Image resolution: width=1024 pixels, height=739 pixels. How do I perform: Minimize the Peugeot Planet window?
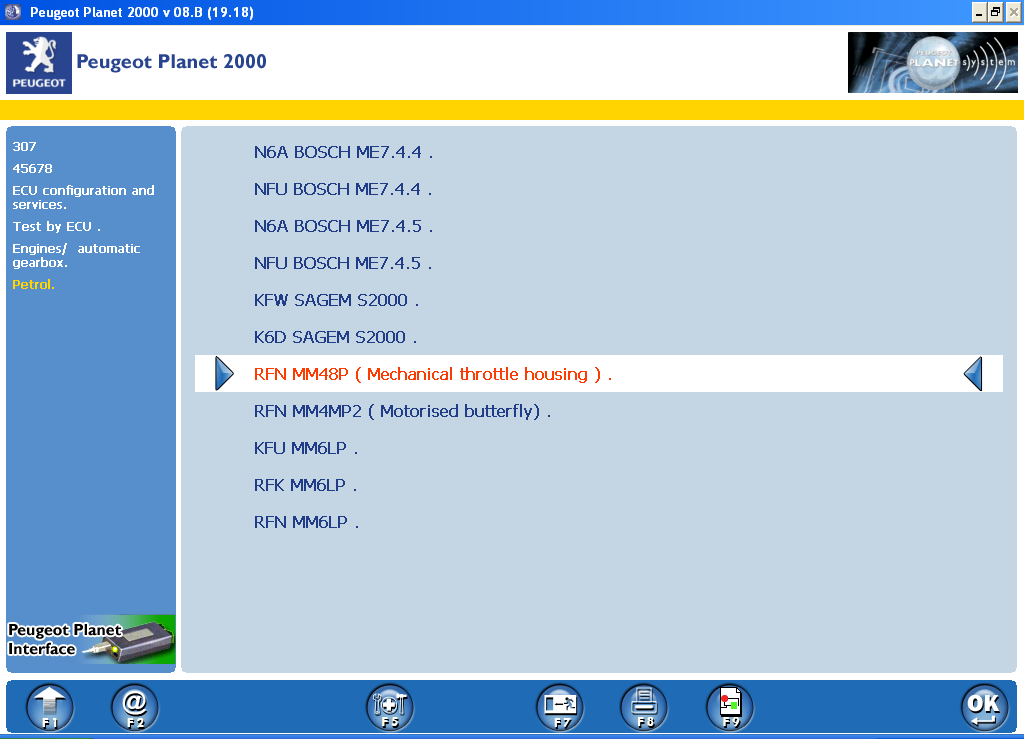click(979, 12)
